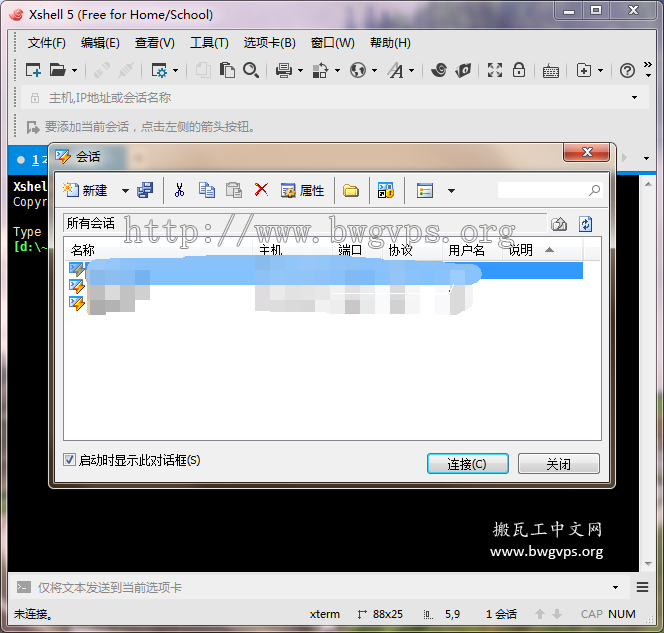This screenshot has height=633, width=664.
Task: Toggle 启动时显示此对话框 checkbox
Action: 69,460
